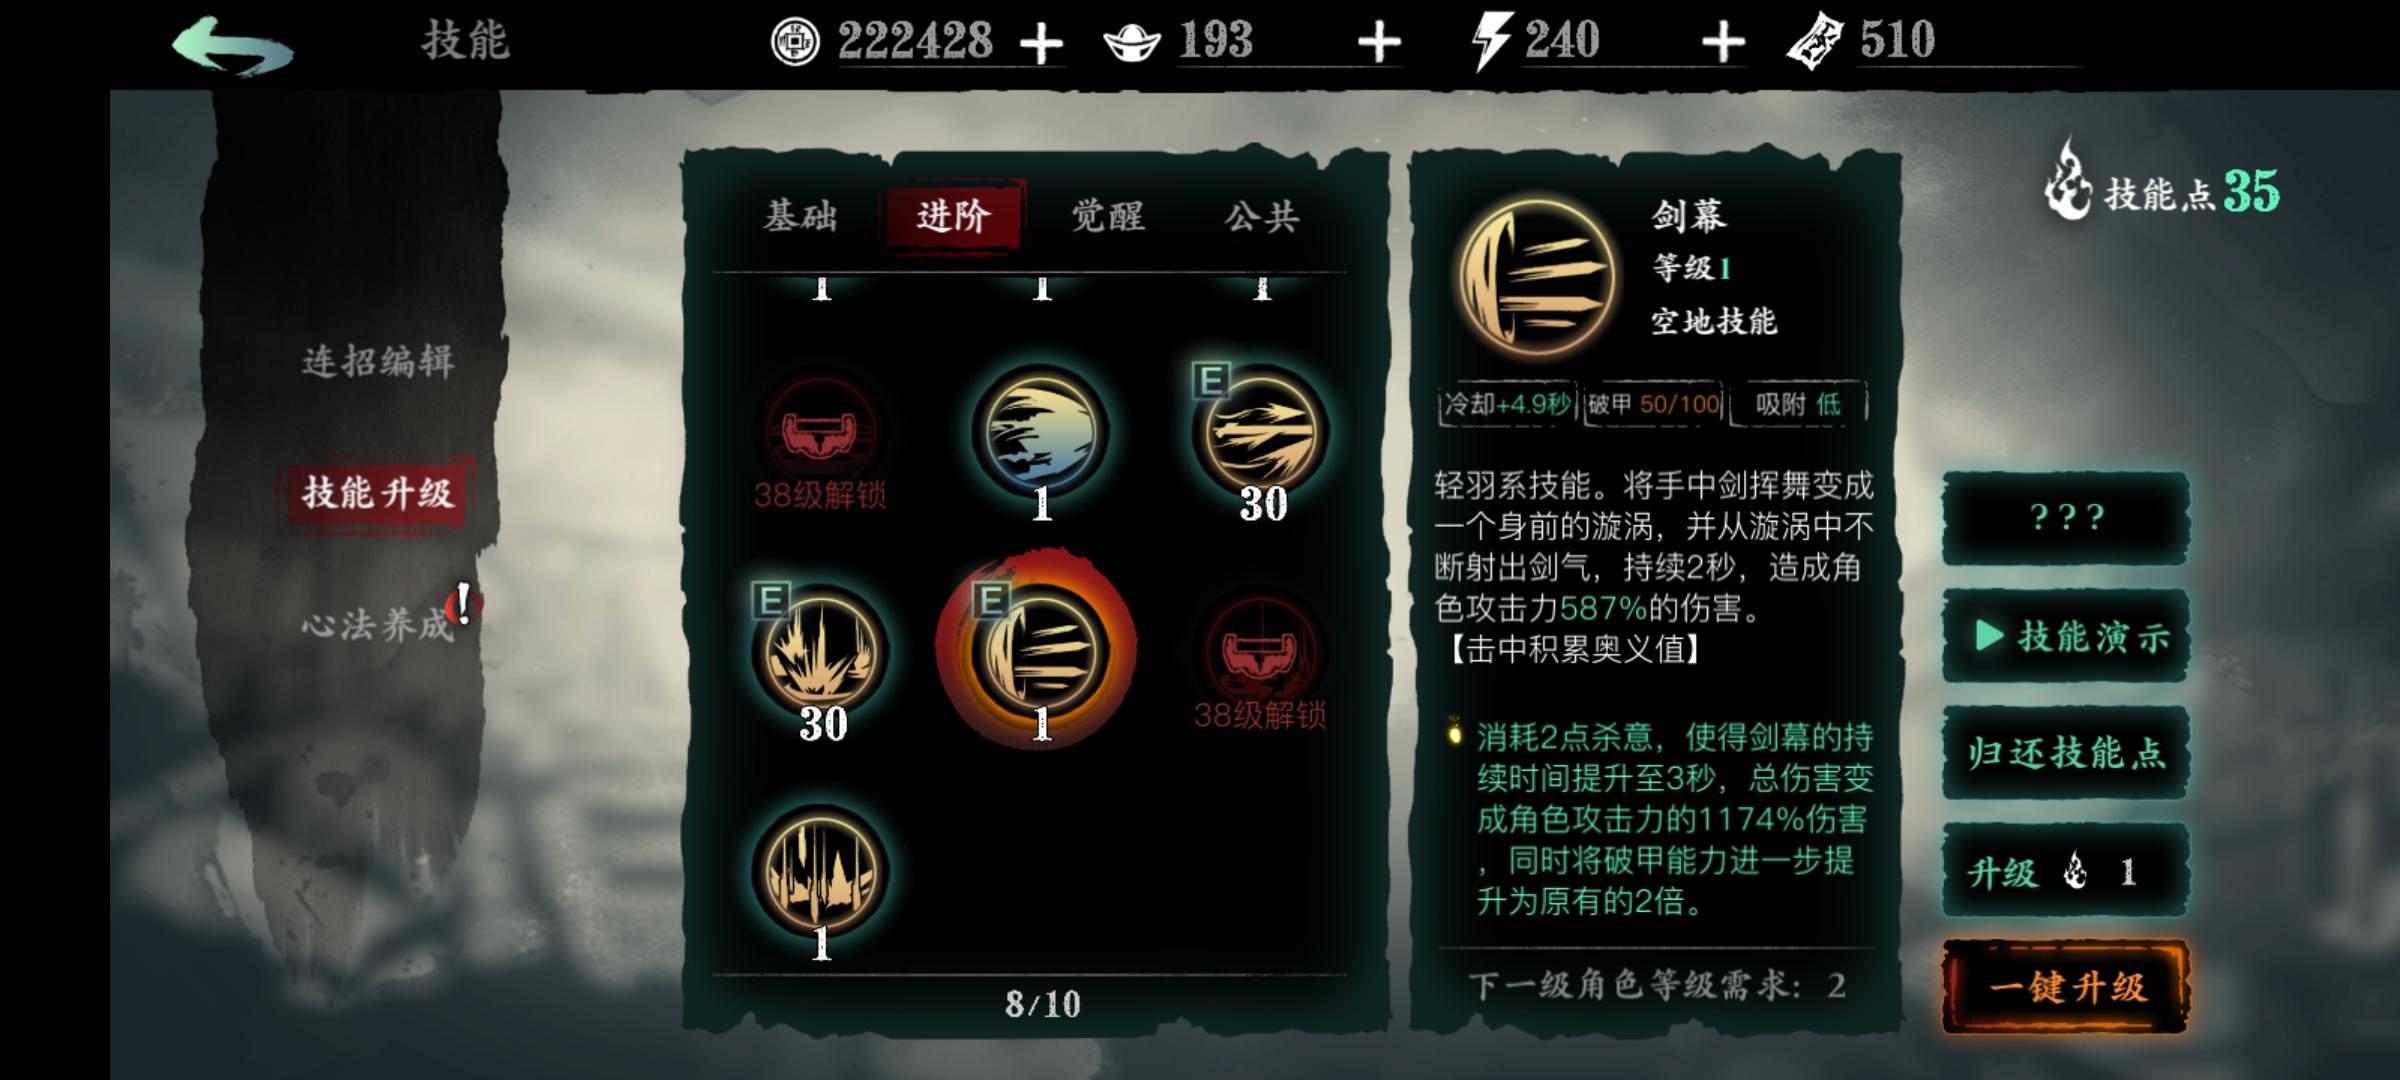Select the blue moon skill at level 1
This screenshot has height=1080, width=2400.
click(x=1041, y=432)
